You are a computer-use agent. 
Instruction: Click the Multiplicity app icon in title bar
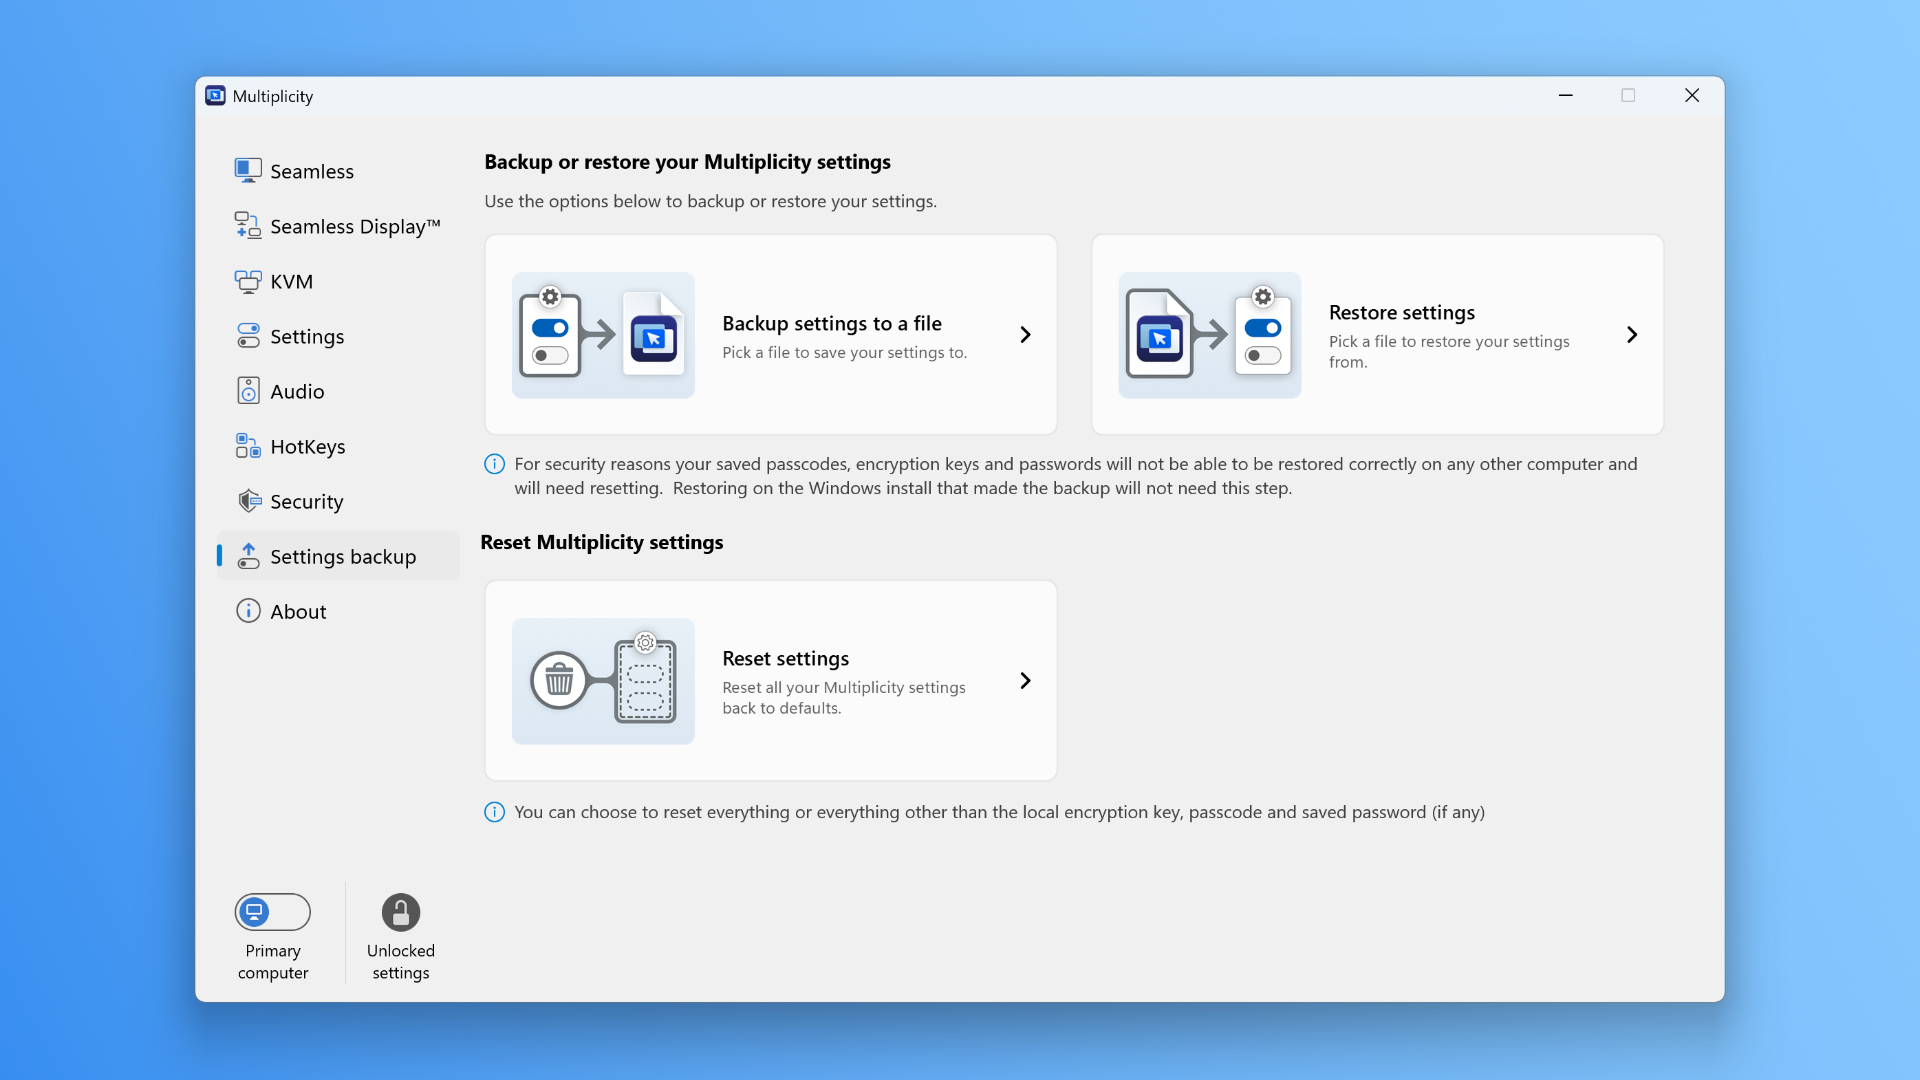pyautogui.click(x=215, y=96)
